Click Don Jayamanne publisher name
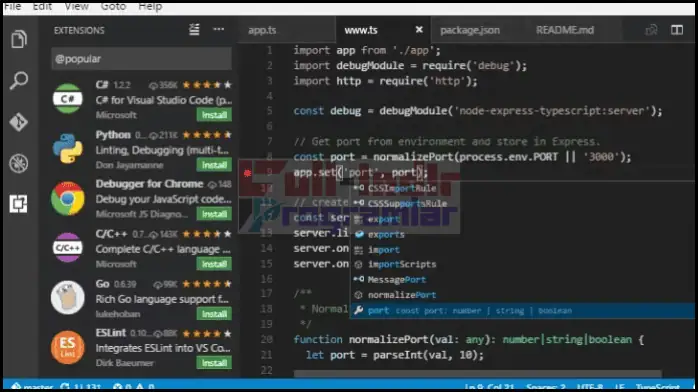Viewport: 698px width, 392px height. pos(130,165)
